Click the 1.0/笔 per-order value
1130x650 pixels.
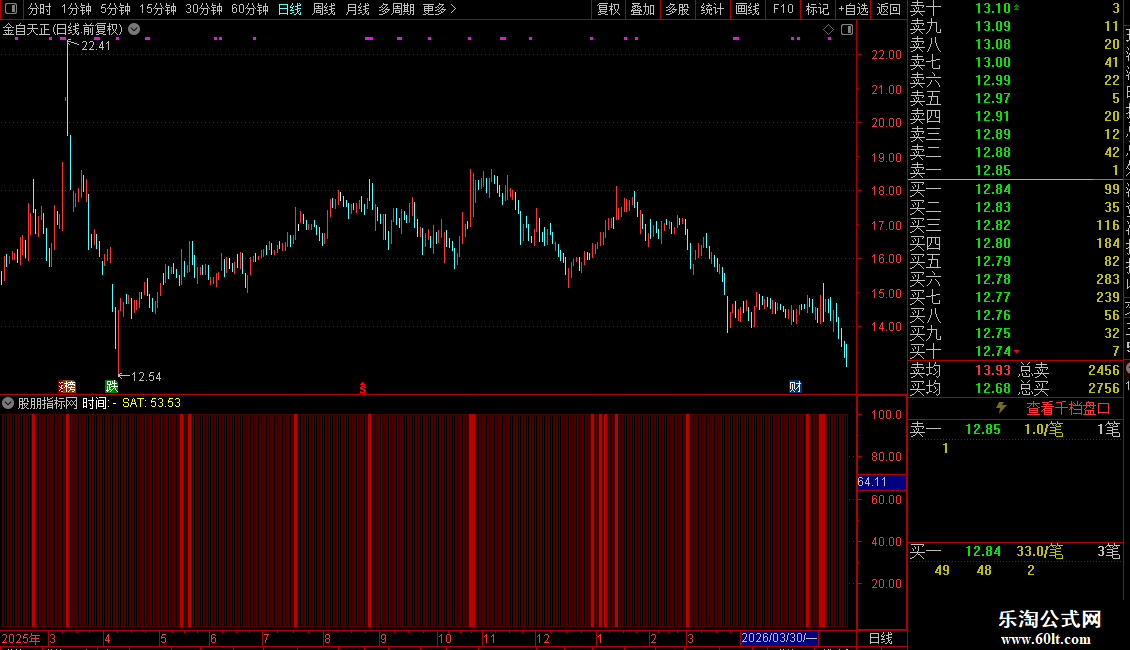(1043, 429)
